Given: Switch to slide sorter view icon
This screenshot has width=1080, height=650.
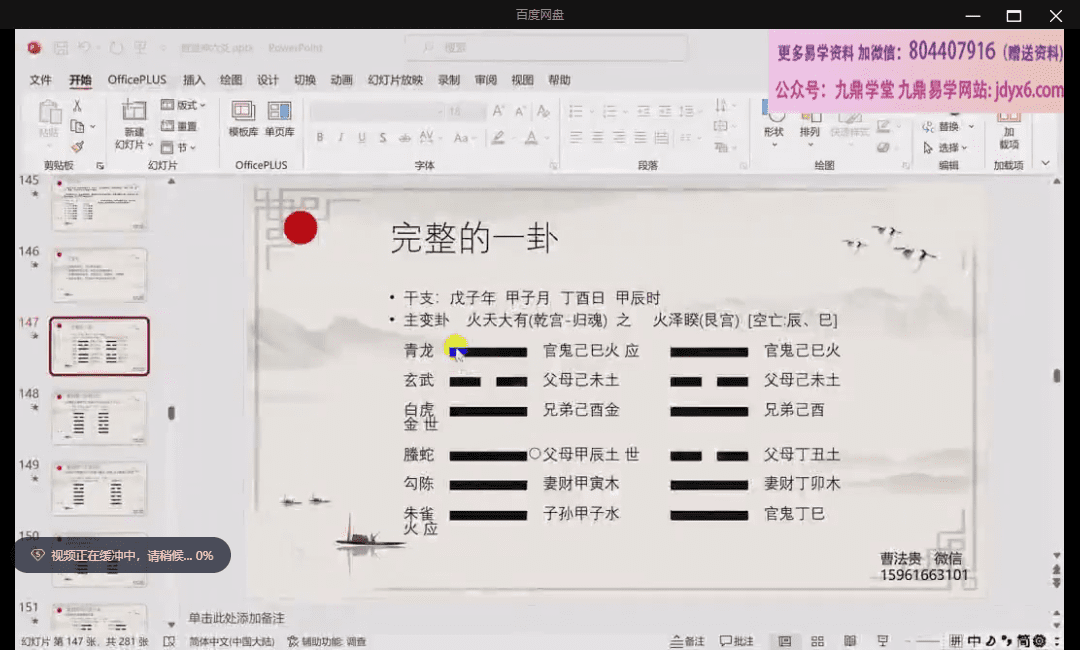Looking at the screenshot, I should click(x=817, y=641).
